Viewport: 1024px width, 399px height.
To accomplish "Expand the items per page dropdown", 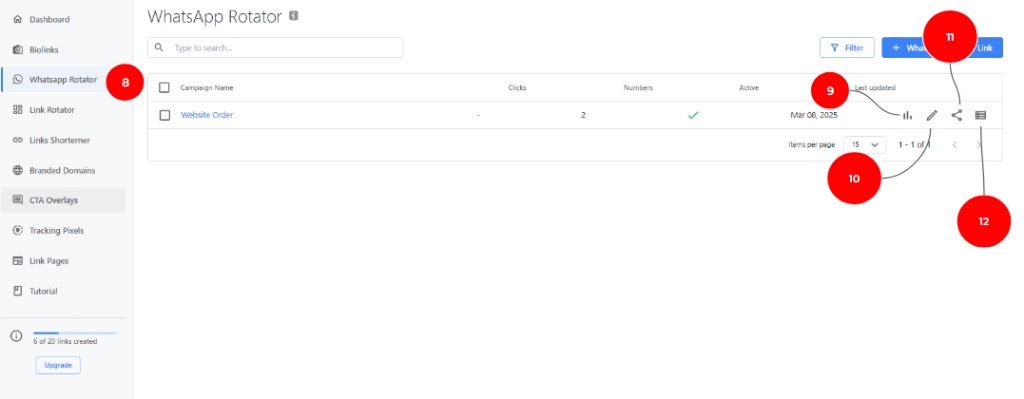I will click(x=865, y=144).
